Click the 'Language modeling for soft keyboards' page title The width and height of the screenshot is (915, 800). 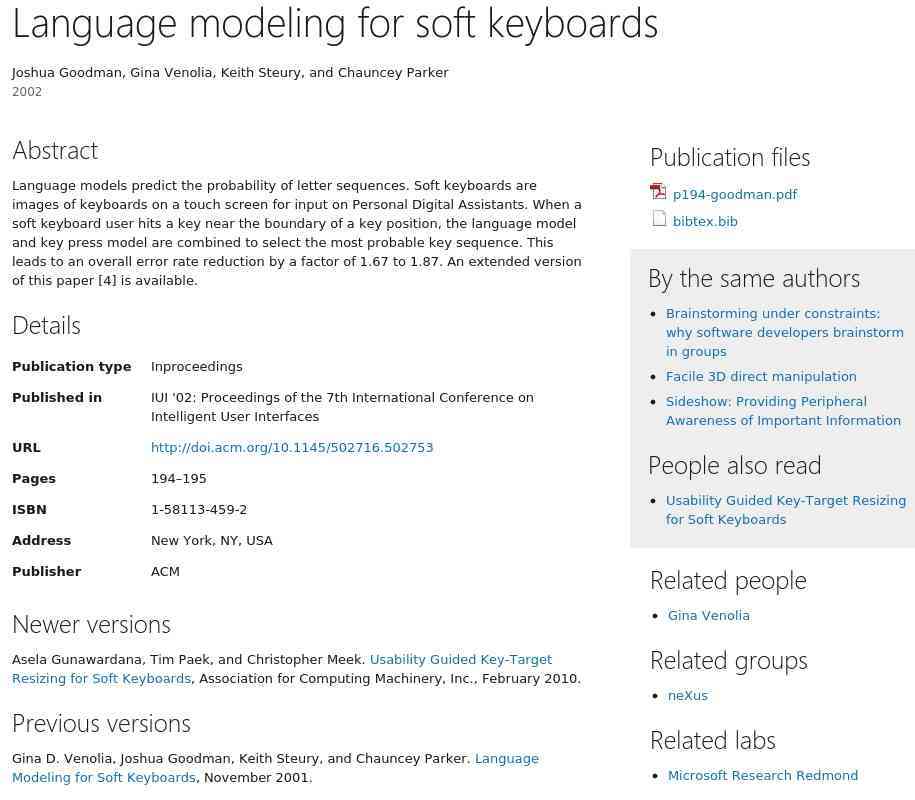(335, 25)
